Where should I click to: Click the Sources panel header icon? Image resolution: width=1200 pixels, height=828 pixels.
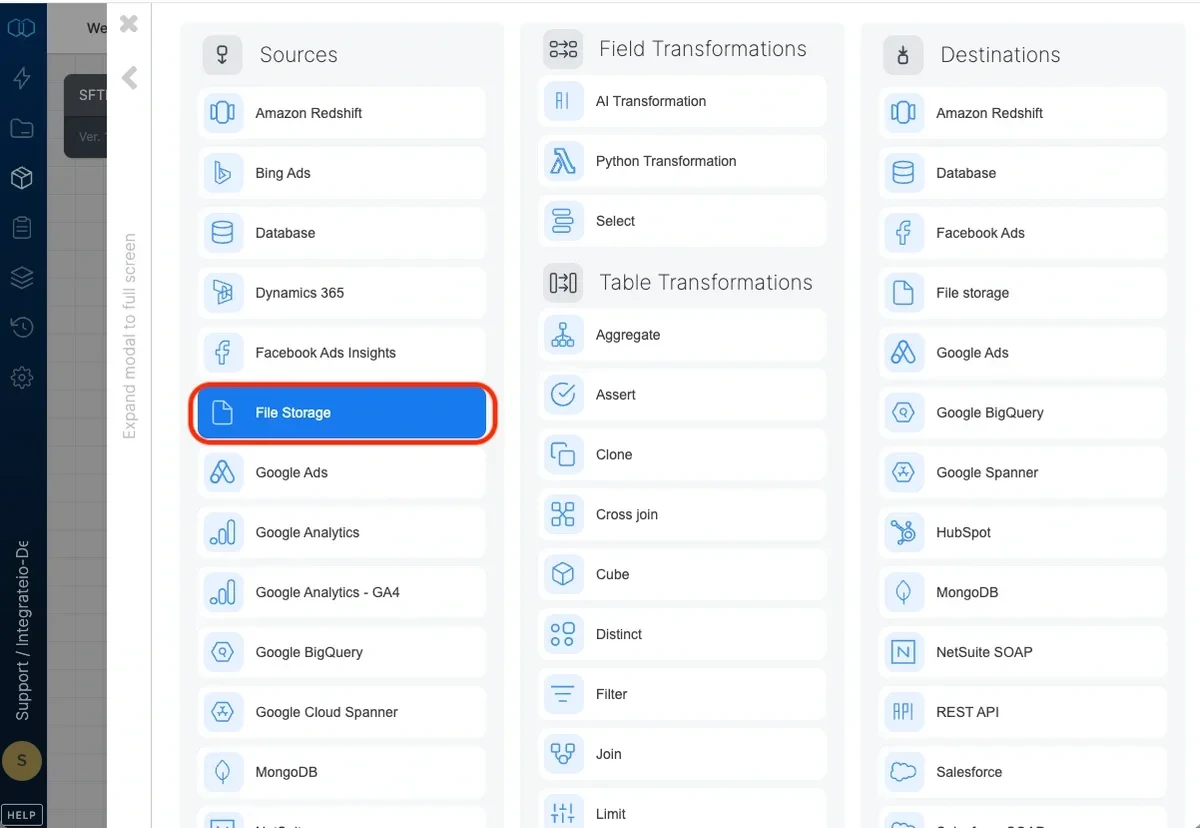[222, 55]
